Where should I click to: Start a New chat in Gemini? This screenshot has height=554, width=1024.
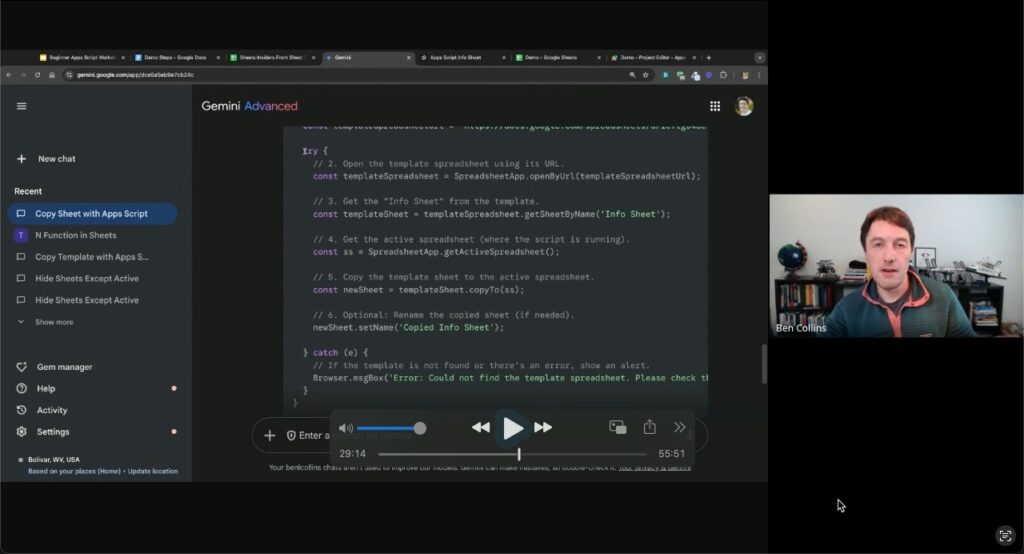click(x=46, y=159)
